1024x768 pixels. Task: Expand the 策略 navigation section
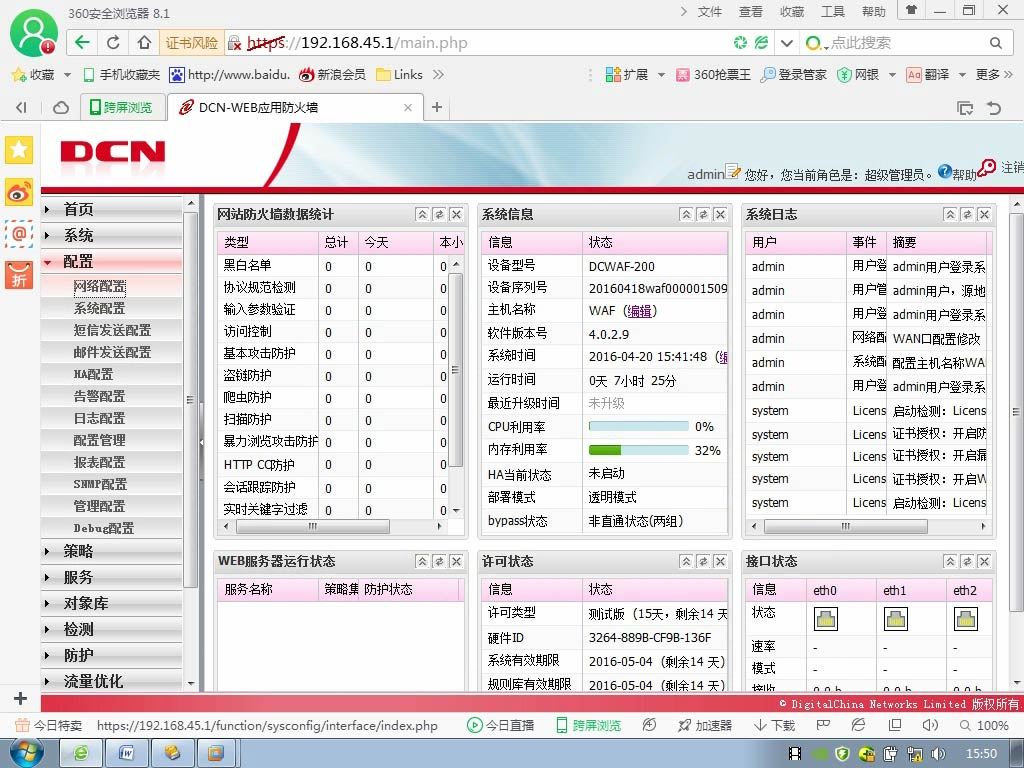(x=111, y=551)
